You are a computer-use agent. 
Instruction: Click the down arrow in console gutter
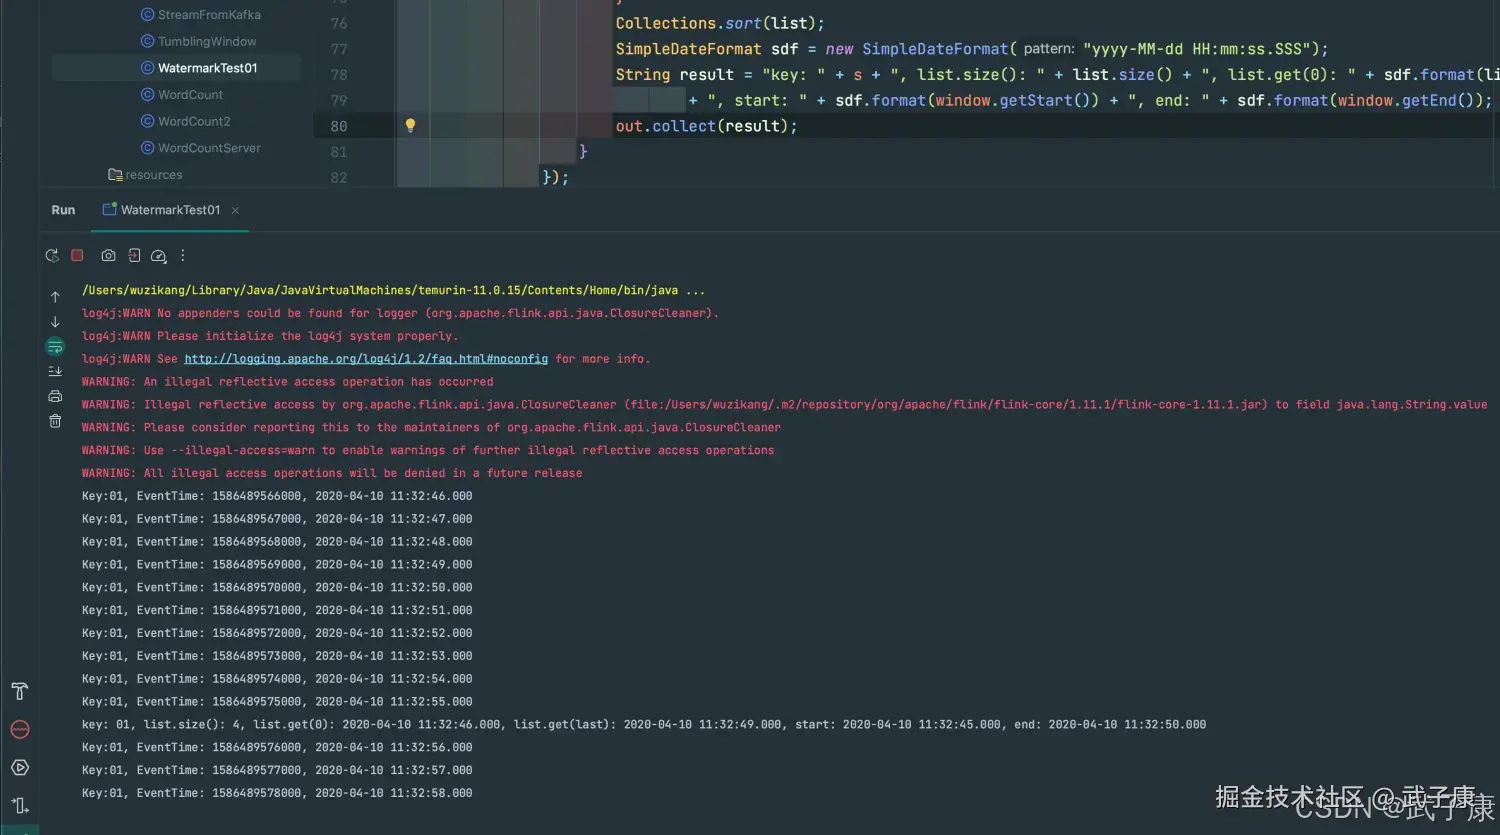point(55,322)
